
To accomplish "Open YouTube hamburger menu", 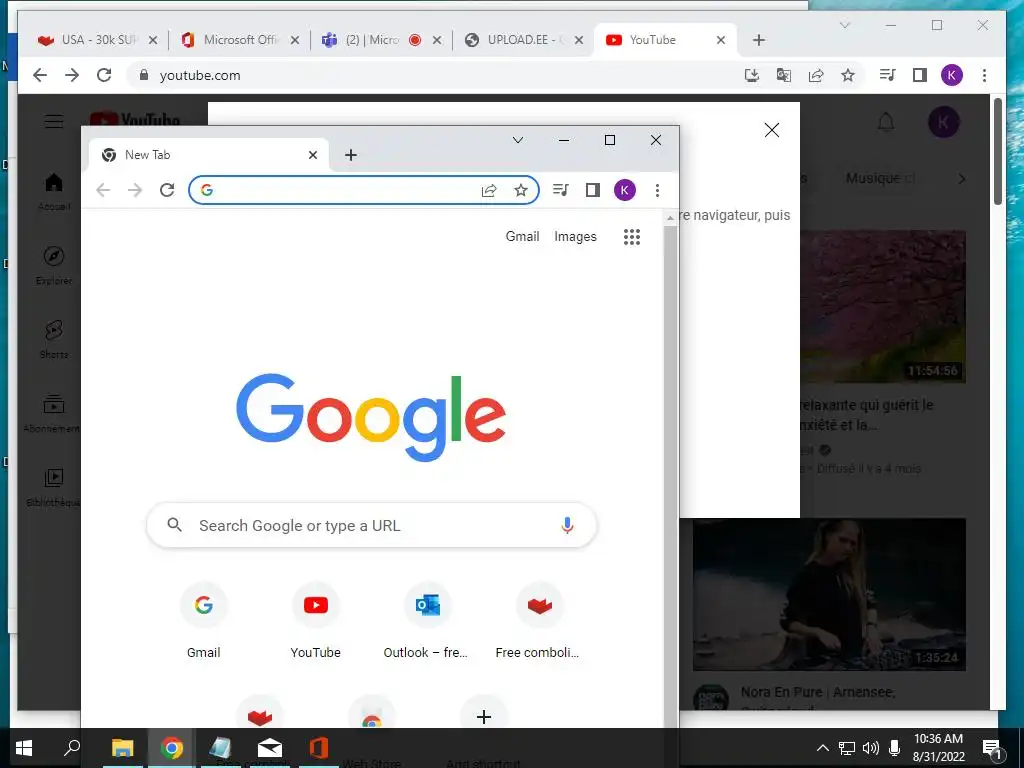I will pos(54,121).
